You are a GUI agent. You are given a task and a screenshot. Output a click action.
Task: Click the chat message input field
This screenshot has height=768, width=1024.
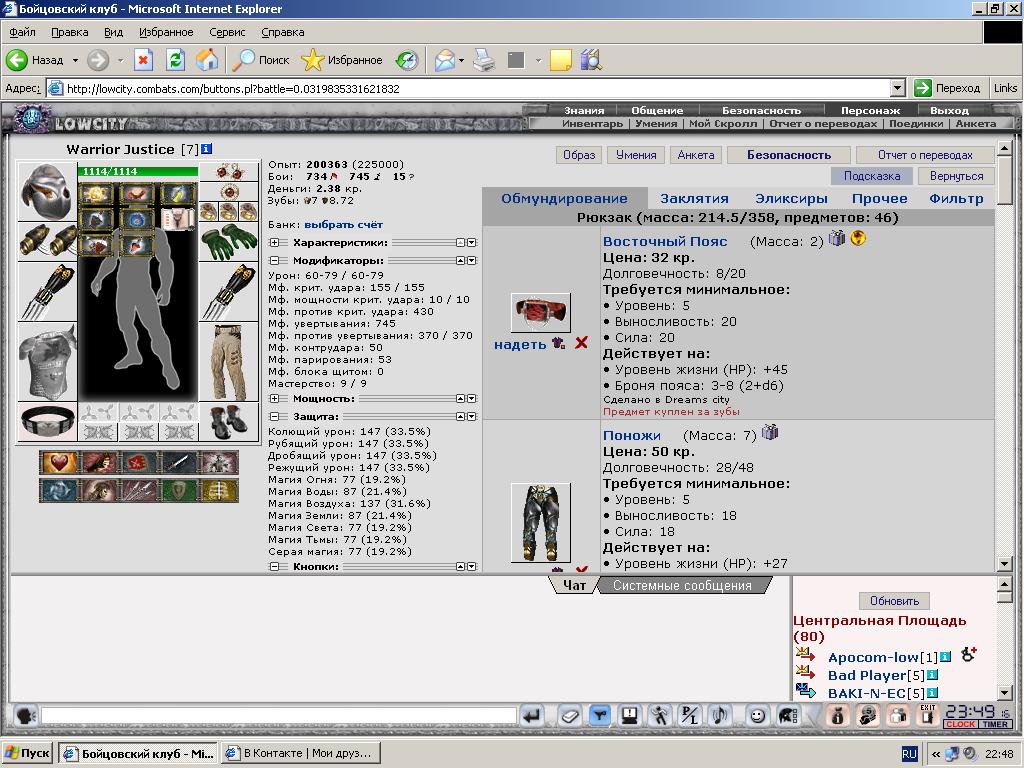coord(279,716)
